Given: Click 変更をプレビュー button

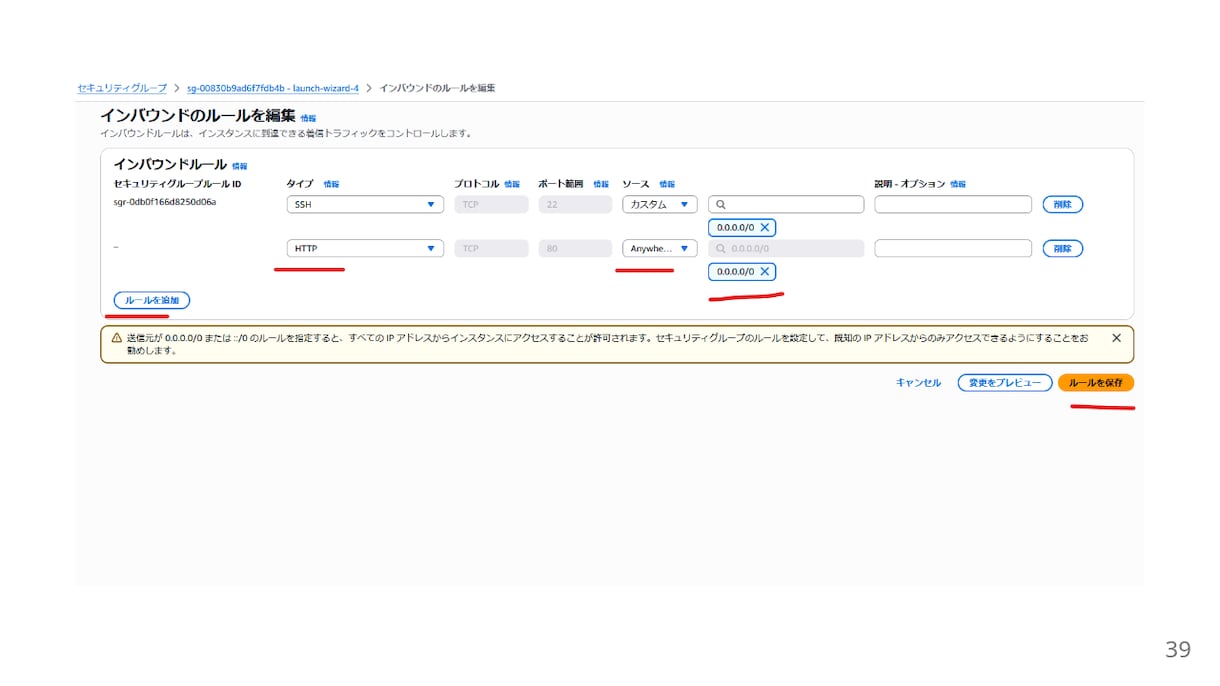Looking at the screenshot, I should point(1004,383).
